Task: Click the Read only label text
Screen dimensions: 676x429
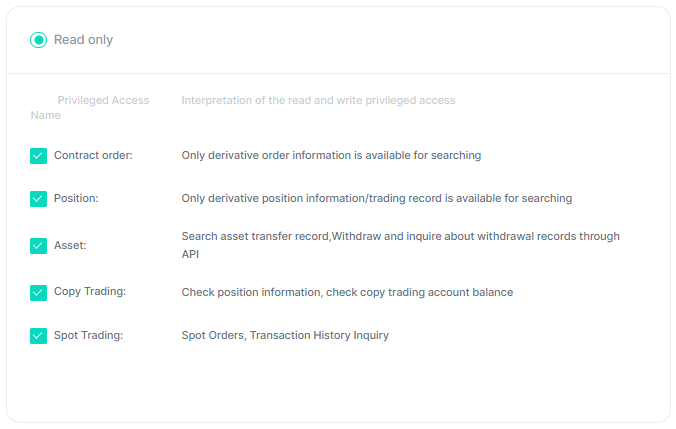Action: (x=83, y=40)
